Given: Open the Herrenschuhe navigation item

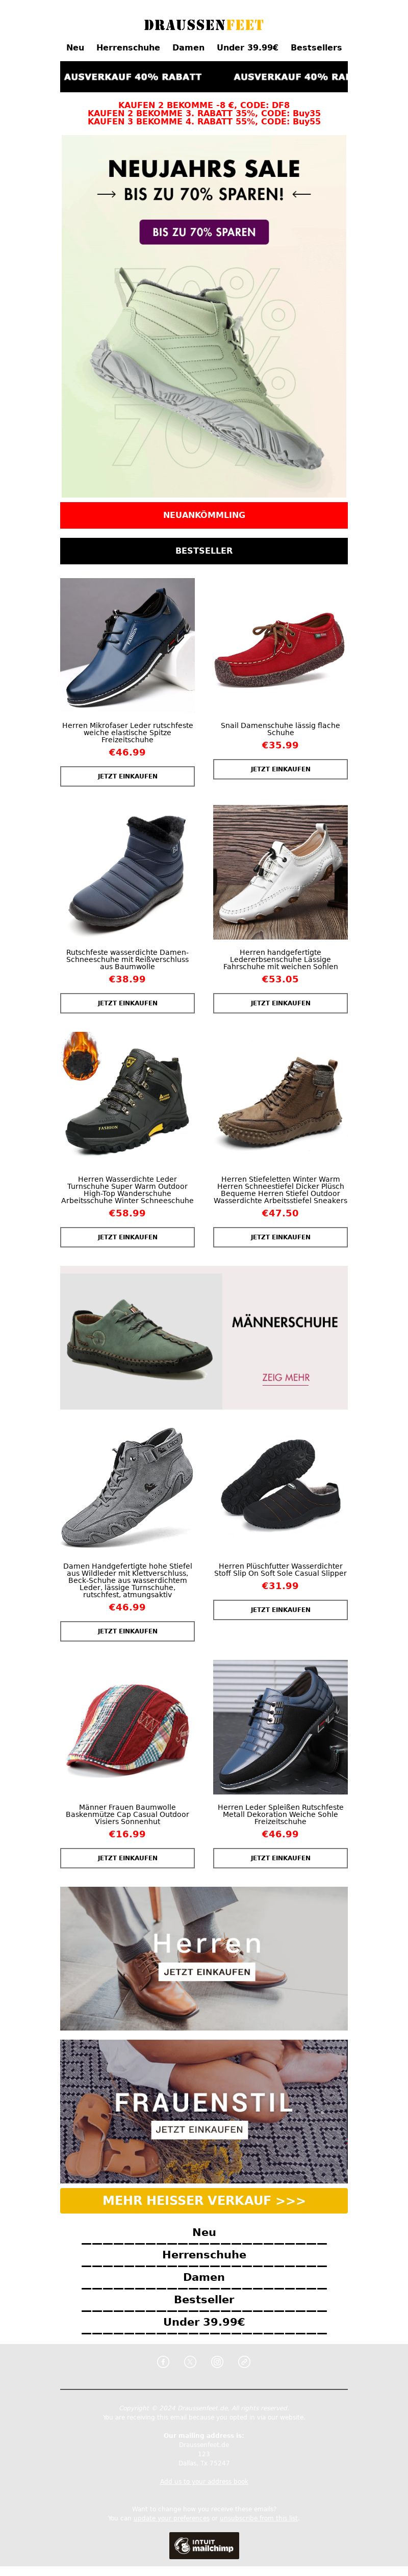Looking at the screenshot, I should click(128, 47).
